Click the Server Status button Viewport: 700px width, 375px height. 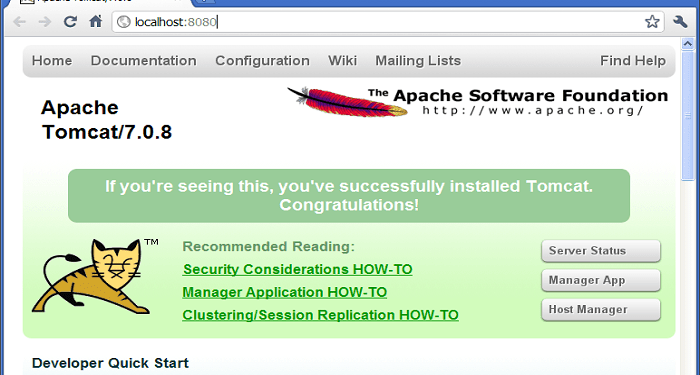pyautogui.click(x=601, y=251)
